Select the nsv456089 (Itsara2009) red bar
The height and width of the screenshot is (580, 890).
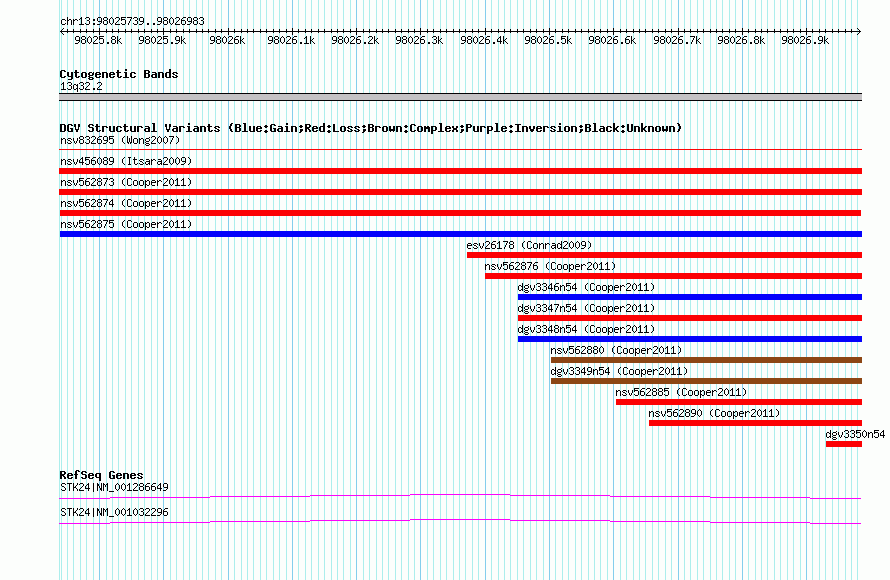click(x=460, y=171)
